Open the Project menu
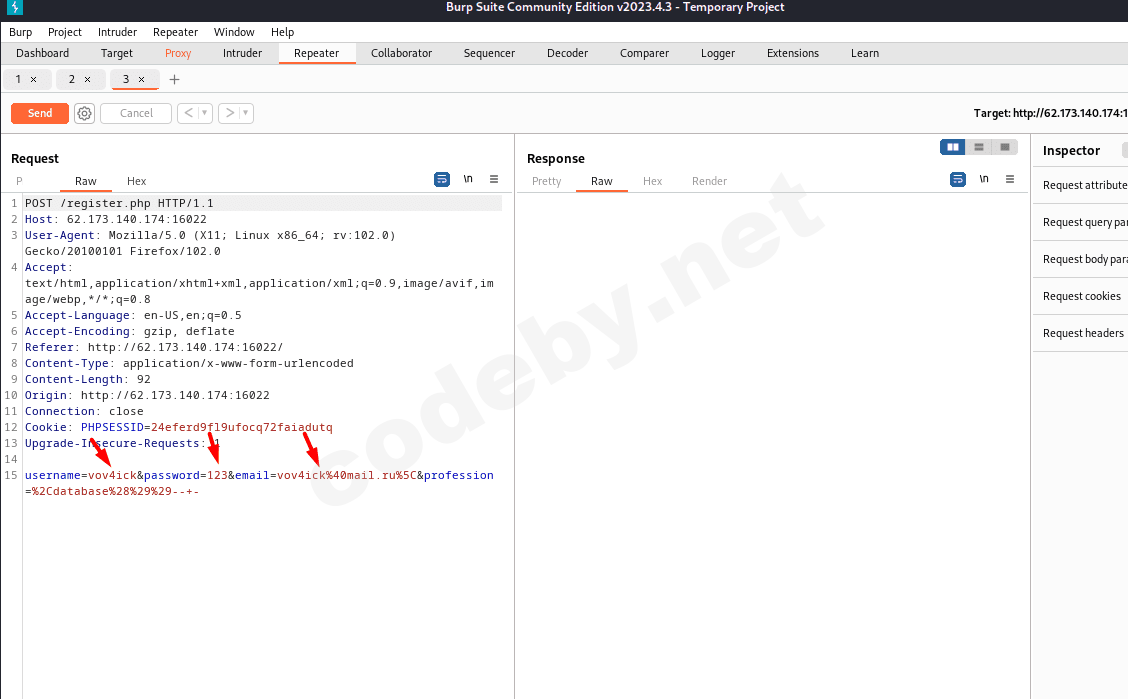The height and width of the screenshot is (699, 1128). tap(65, 32)
